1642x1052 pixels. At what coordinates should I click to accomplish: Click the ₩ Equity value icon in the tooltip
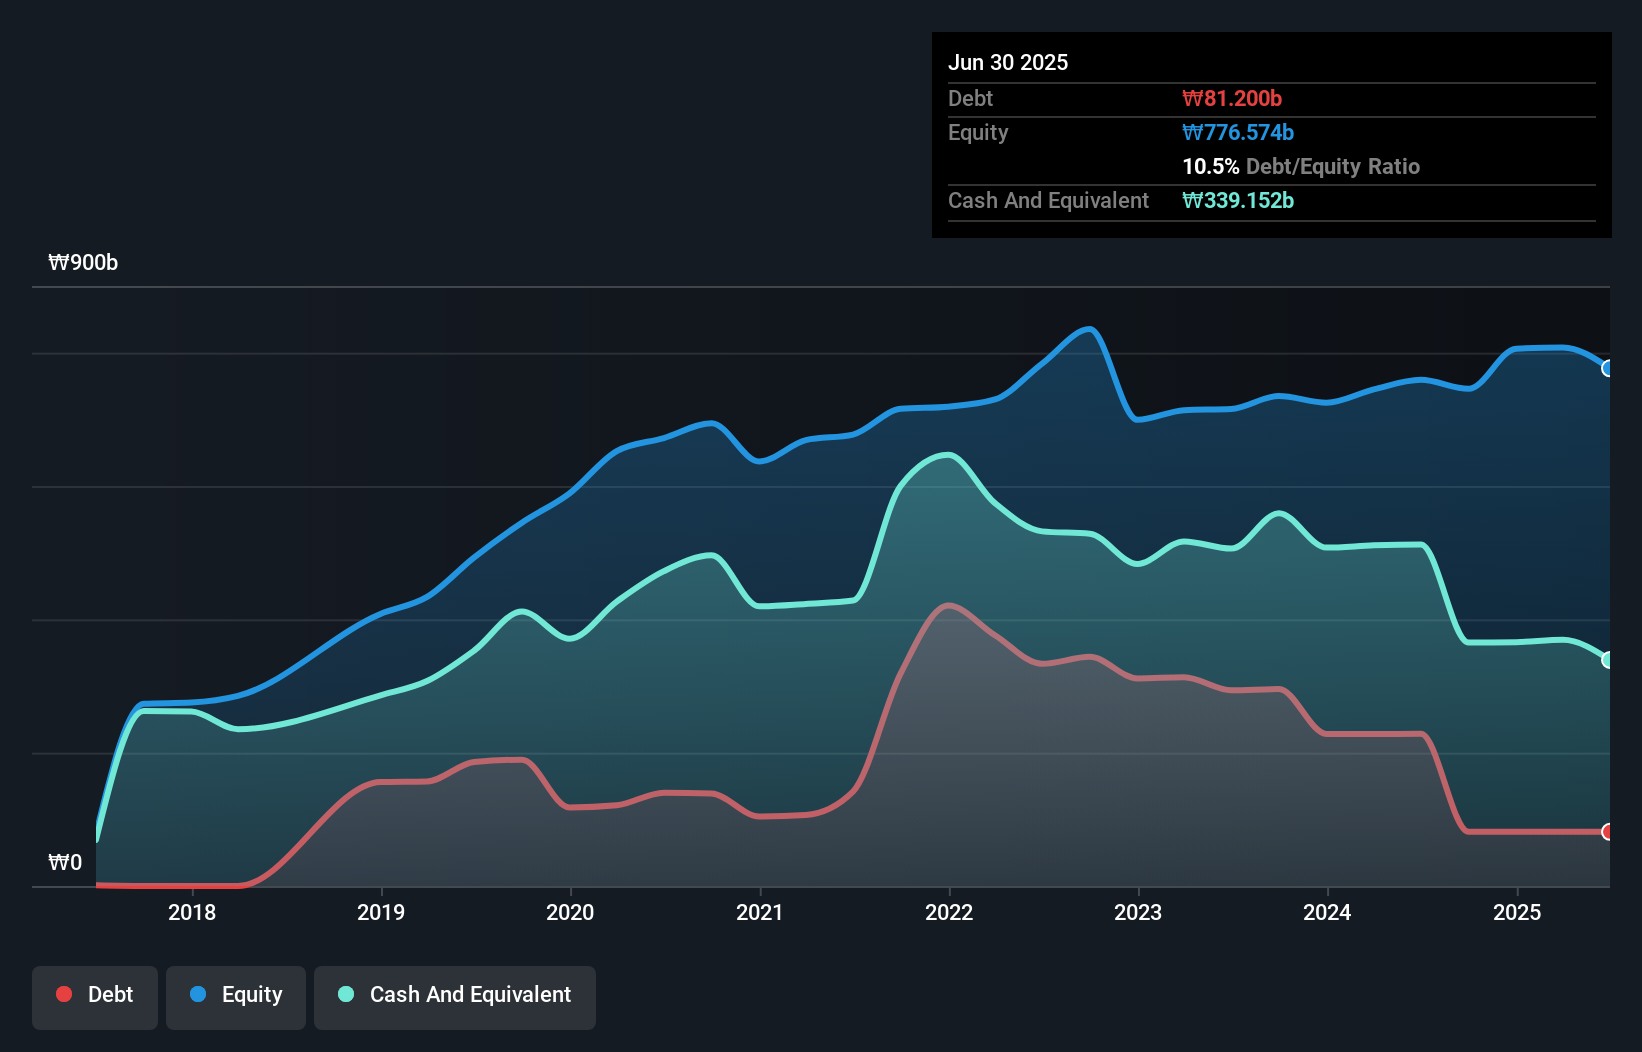[1190, 132]
